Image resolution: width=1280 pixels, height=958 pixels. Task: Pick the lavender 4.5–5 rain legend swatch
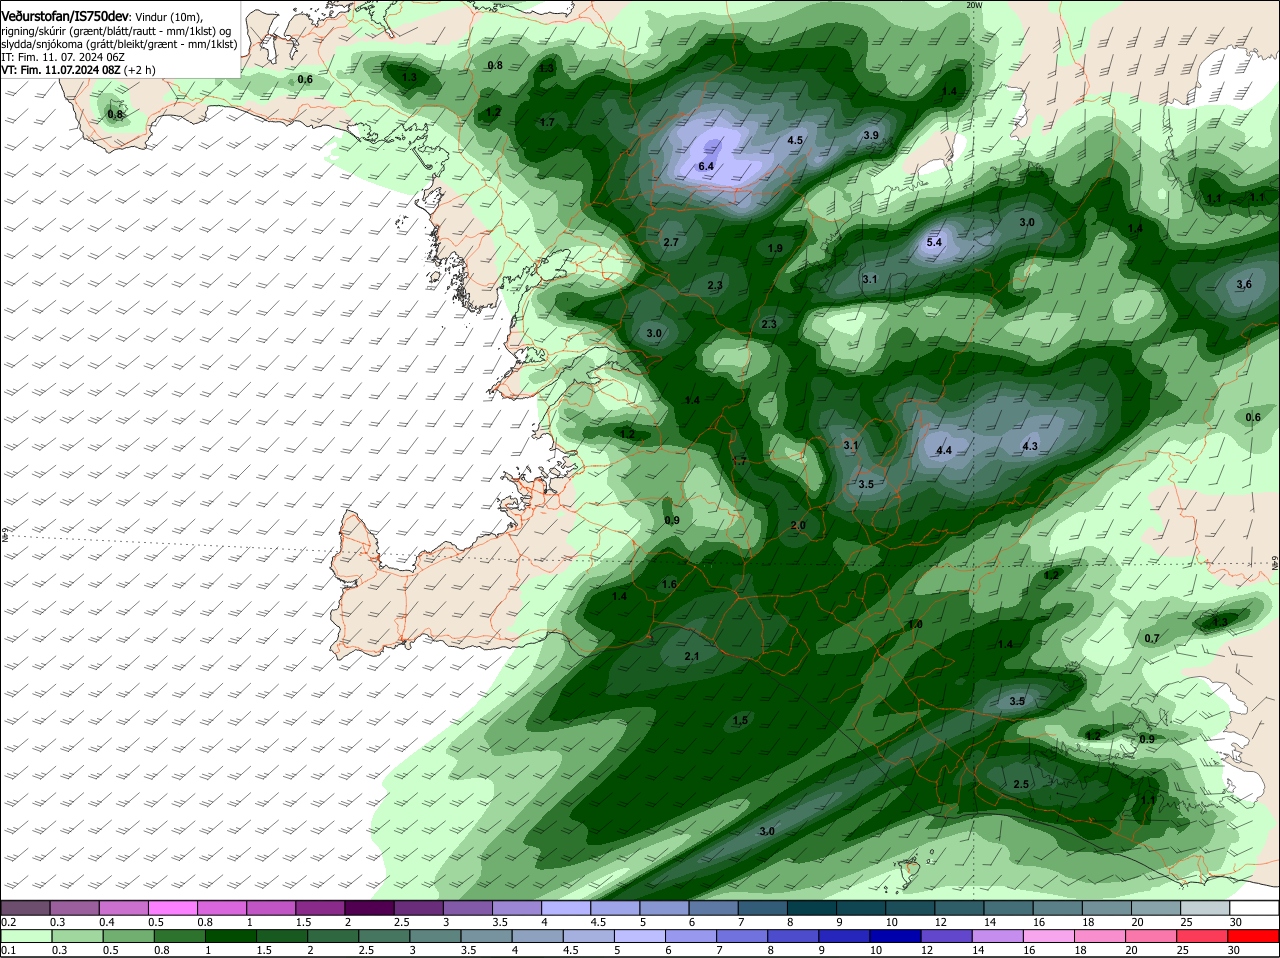(x=590, y=935)
